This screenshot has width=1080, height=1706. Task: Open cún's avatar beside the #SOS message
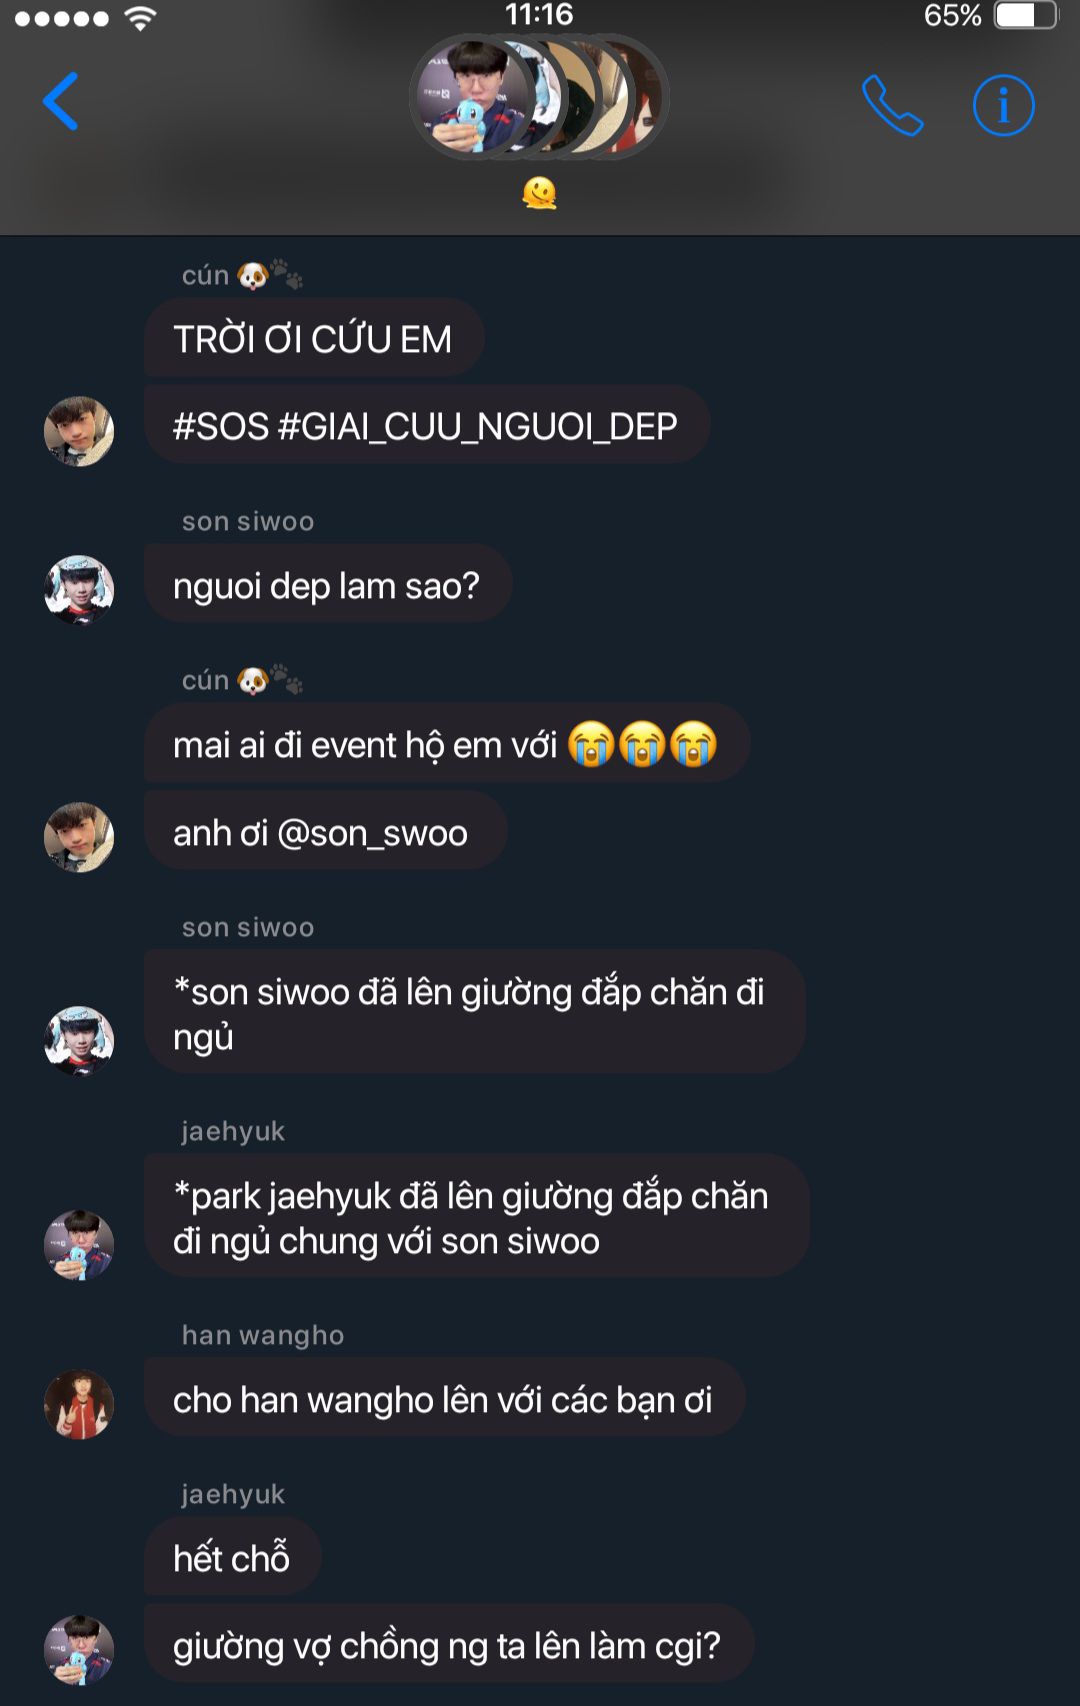(x=79, y=431)
